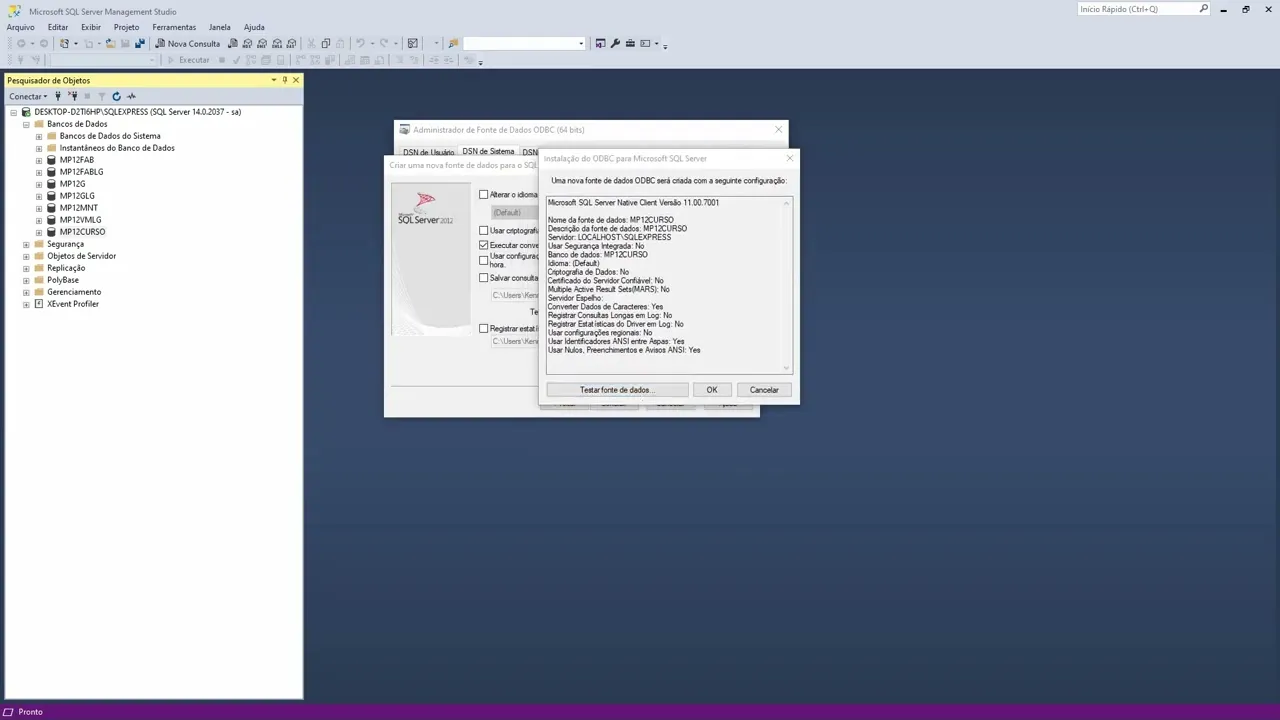Click the ODBC Administrator title bar icon

pos(404,129)
